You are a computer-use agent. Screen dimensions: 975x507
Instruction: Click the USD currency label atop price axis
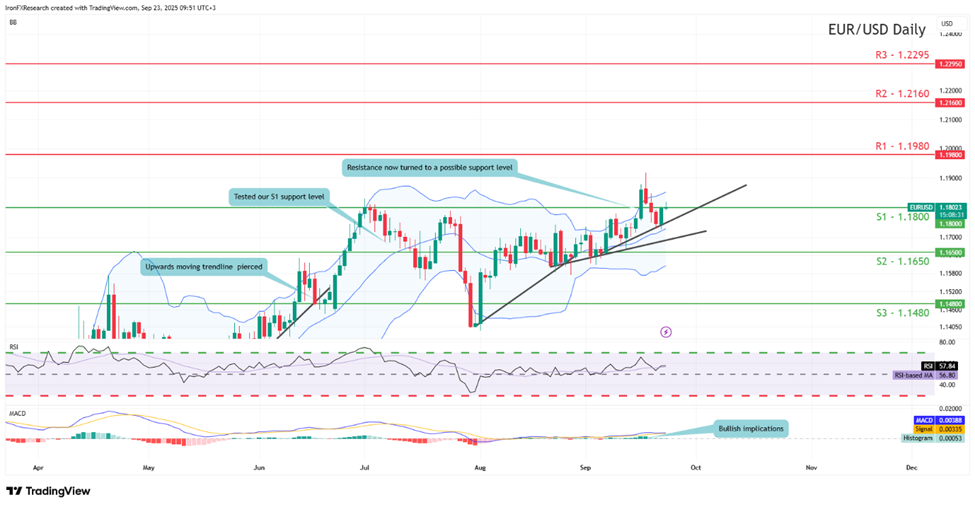coord(946,23)
